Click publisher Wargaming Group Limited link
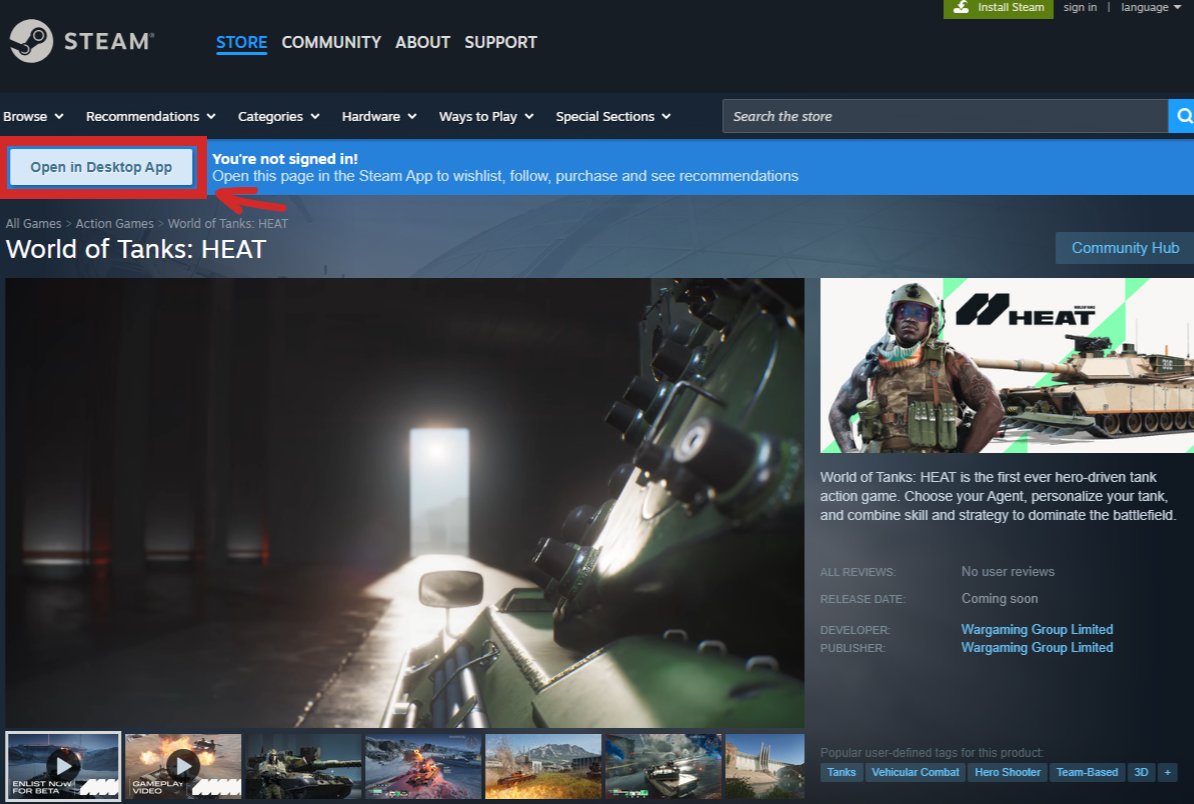This screenshot has height=804, width=1194. point(1037,647)
